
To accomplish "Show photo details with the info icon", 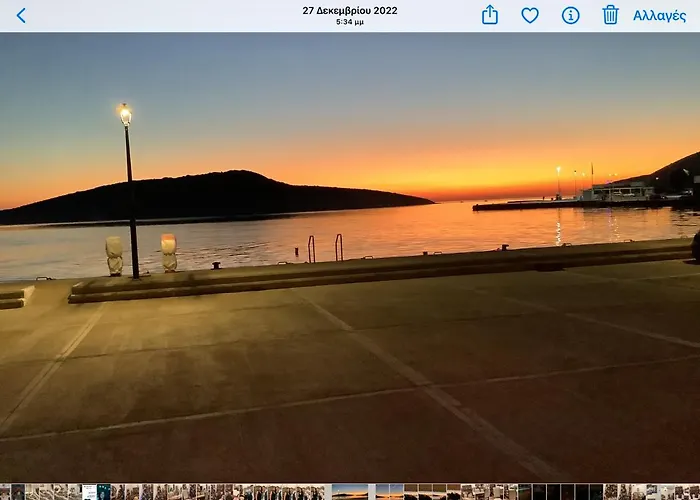I will pyautogui.click(x=570, y=15).
